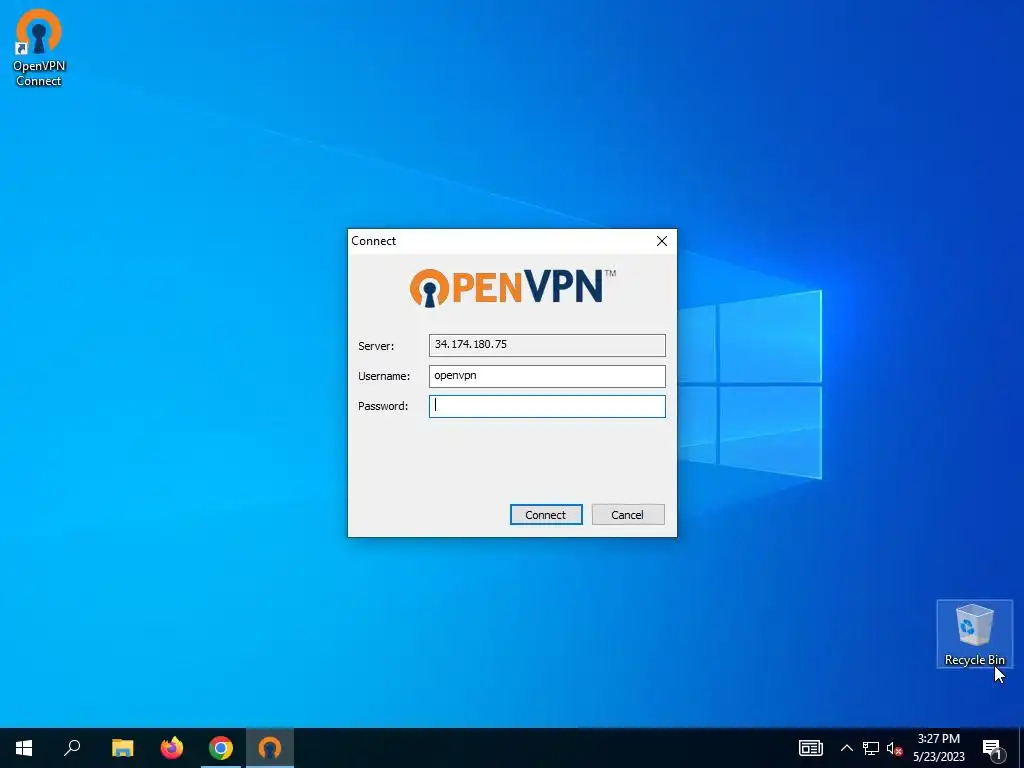This screenshot has height=768, width=1024.
Task: Show hidden system tray icons
Action: coord(846,748)
